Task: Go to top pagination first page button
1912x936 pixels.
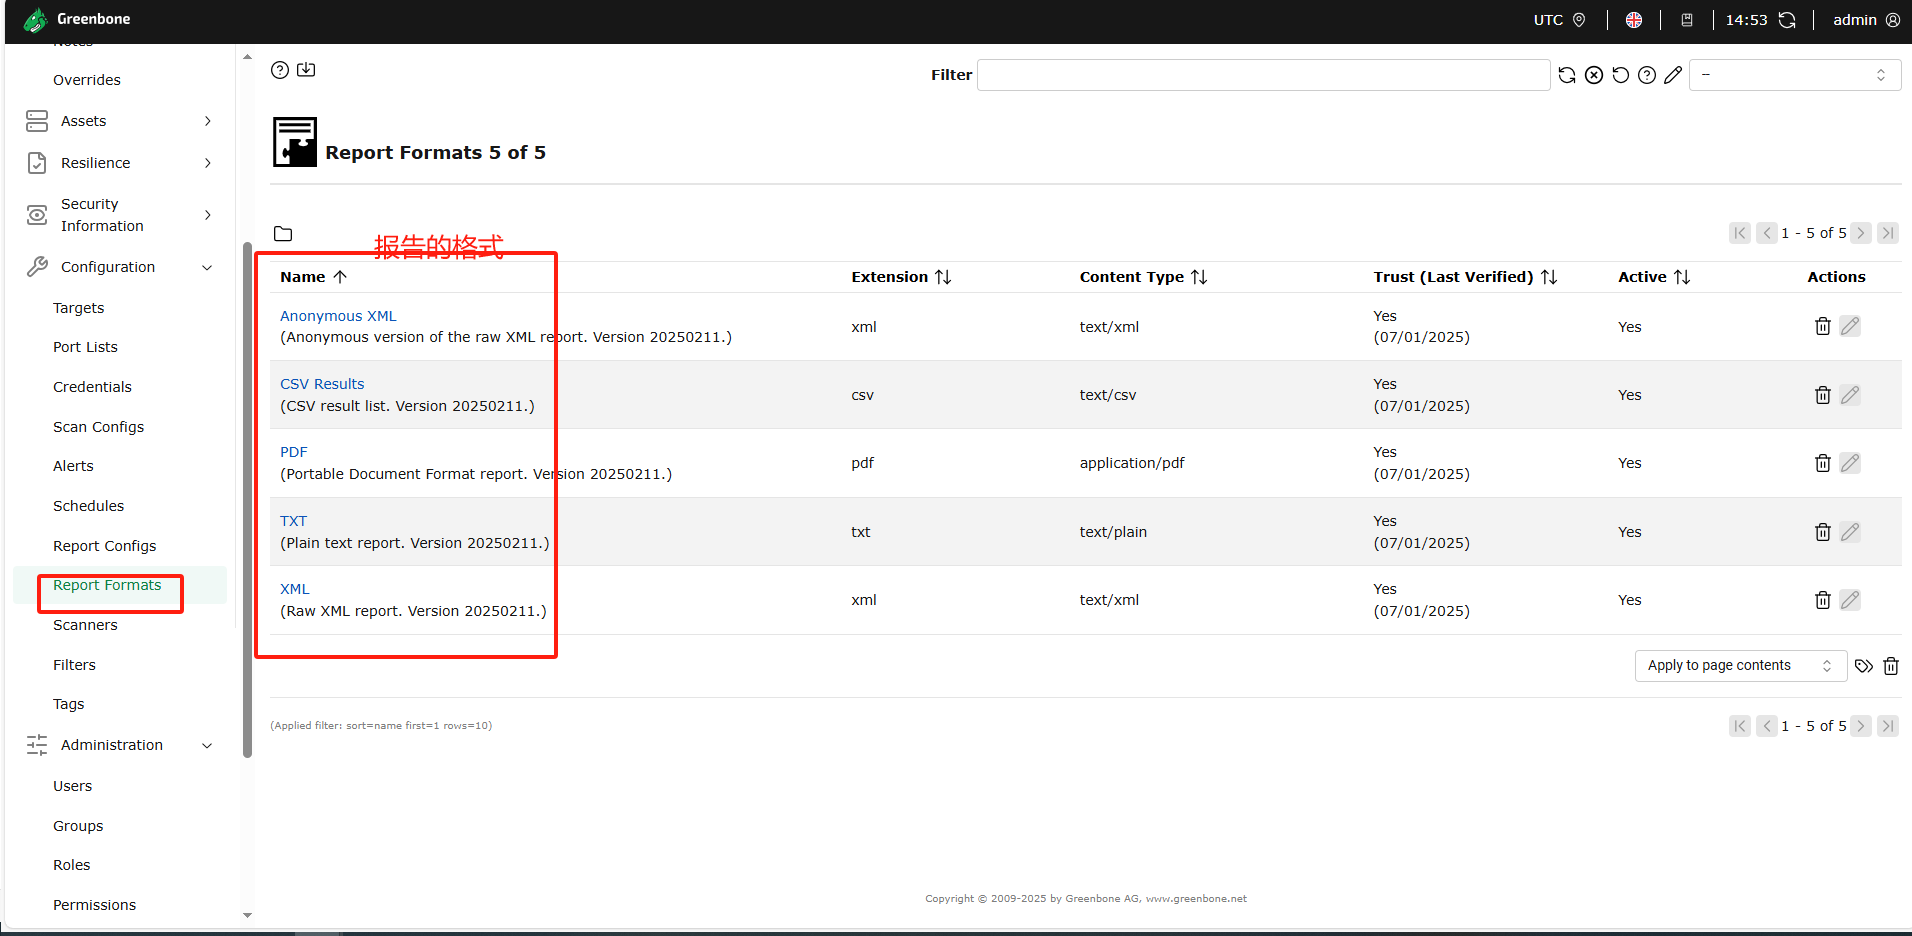Action: [1740, 233]
